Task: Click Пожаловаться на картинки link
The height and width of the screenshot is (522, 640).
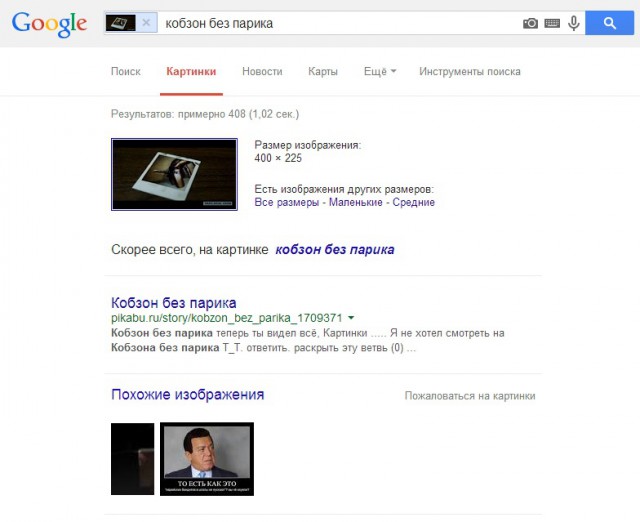Action: (x=470, y=396)
